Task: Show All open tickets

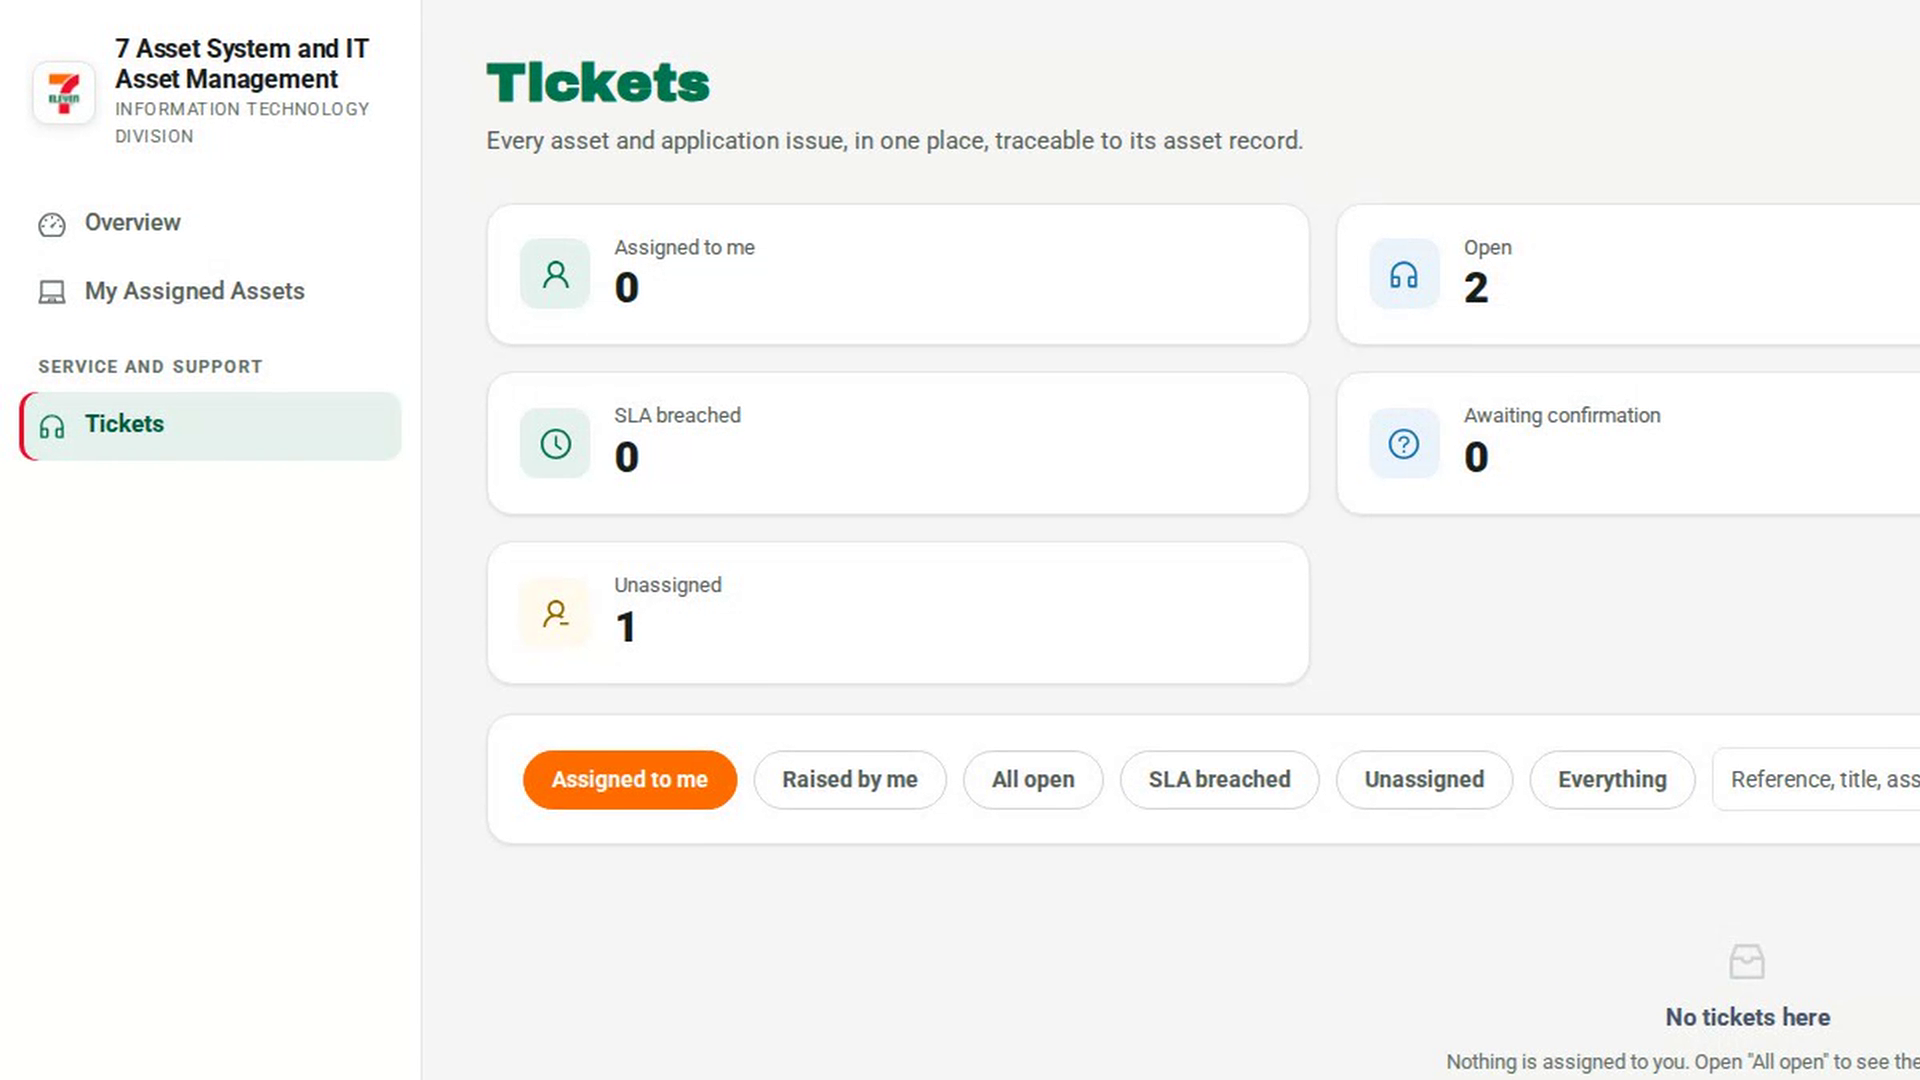Action: (1033, 780)
